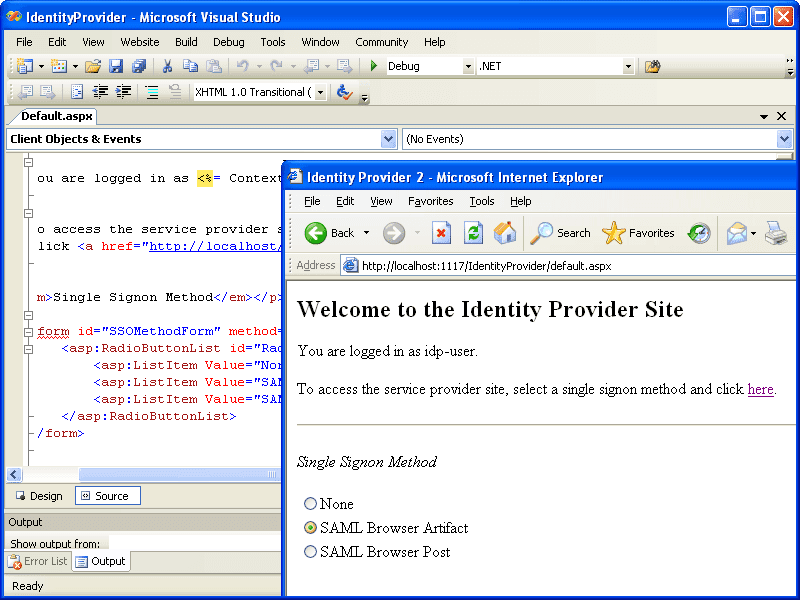Open Favorites menu in Internet Explorer
The image size is (800, 600).
tap(431, 201)
